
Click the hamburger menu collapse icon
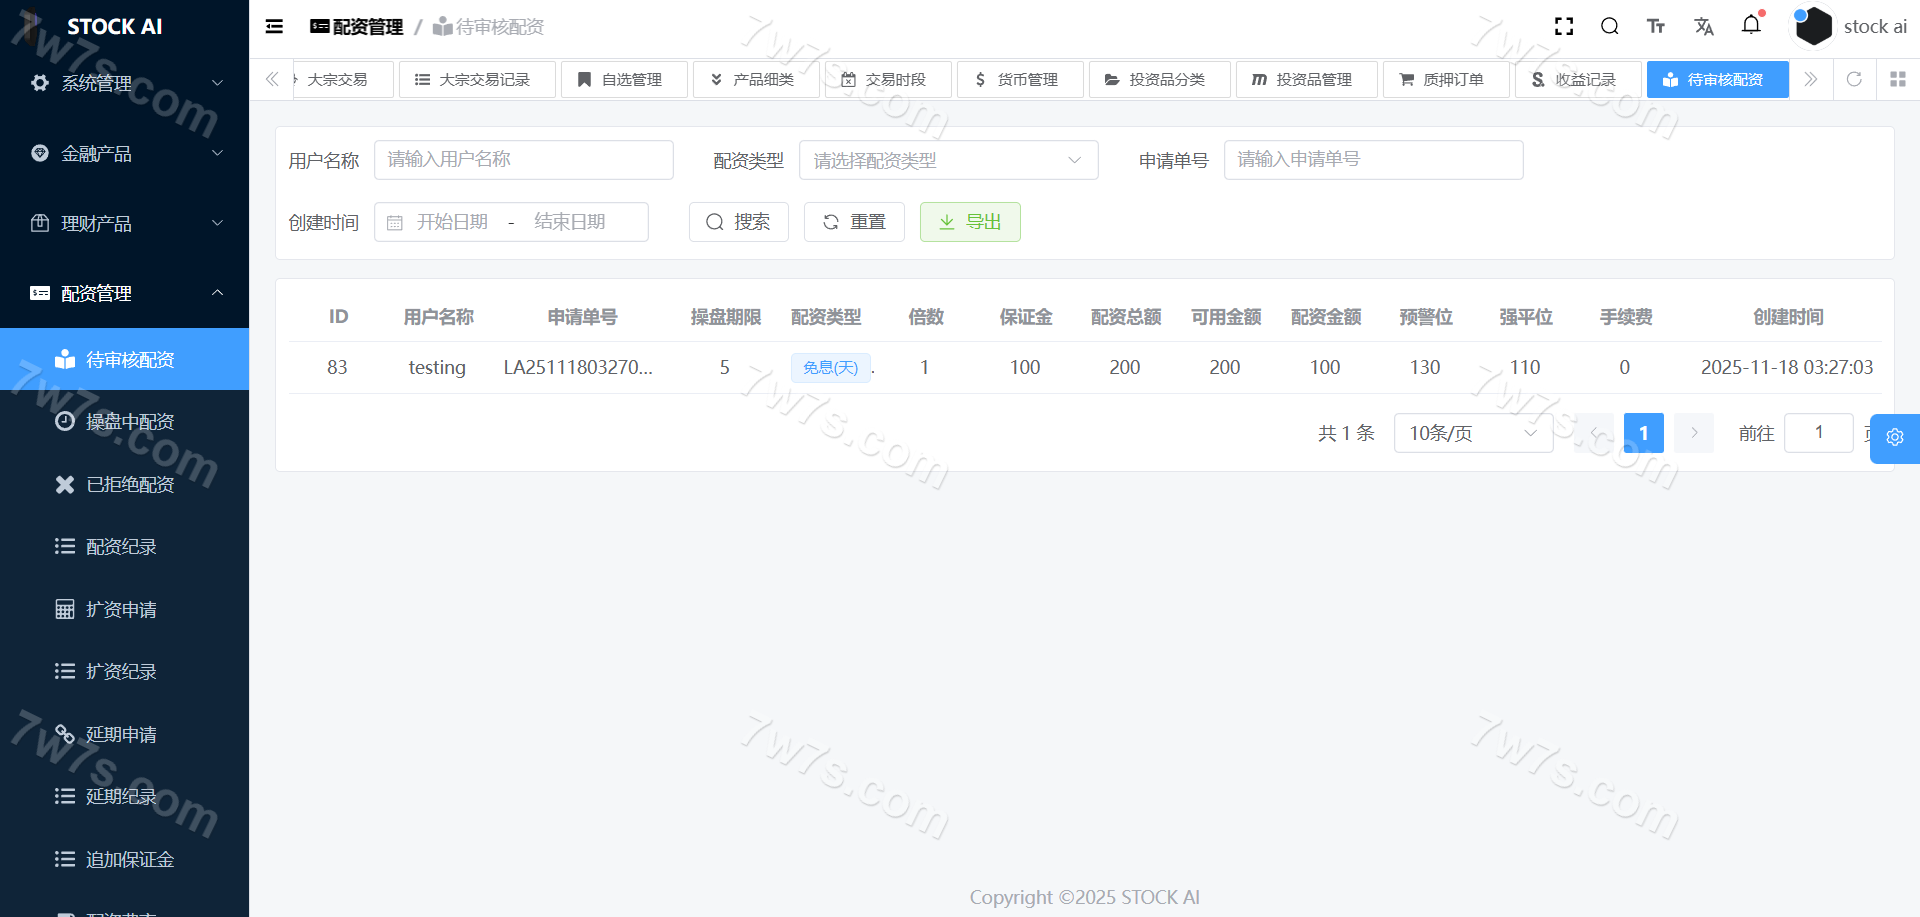tap(274, 27)
